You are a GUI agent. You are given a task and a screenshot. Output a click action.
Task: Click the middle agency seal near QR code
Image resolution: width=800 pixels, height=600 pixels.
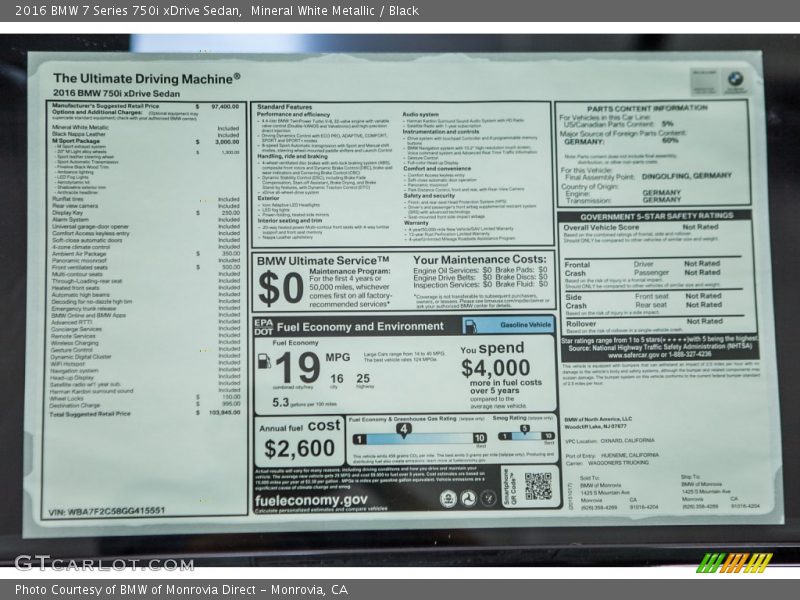pos(470,498)
